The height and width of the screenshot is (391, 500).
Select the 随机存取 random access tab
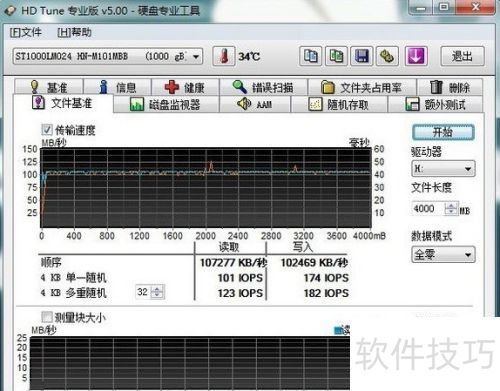339,104
